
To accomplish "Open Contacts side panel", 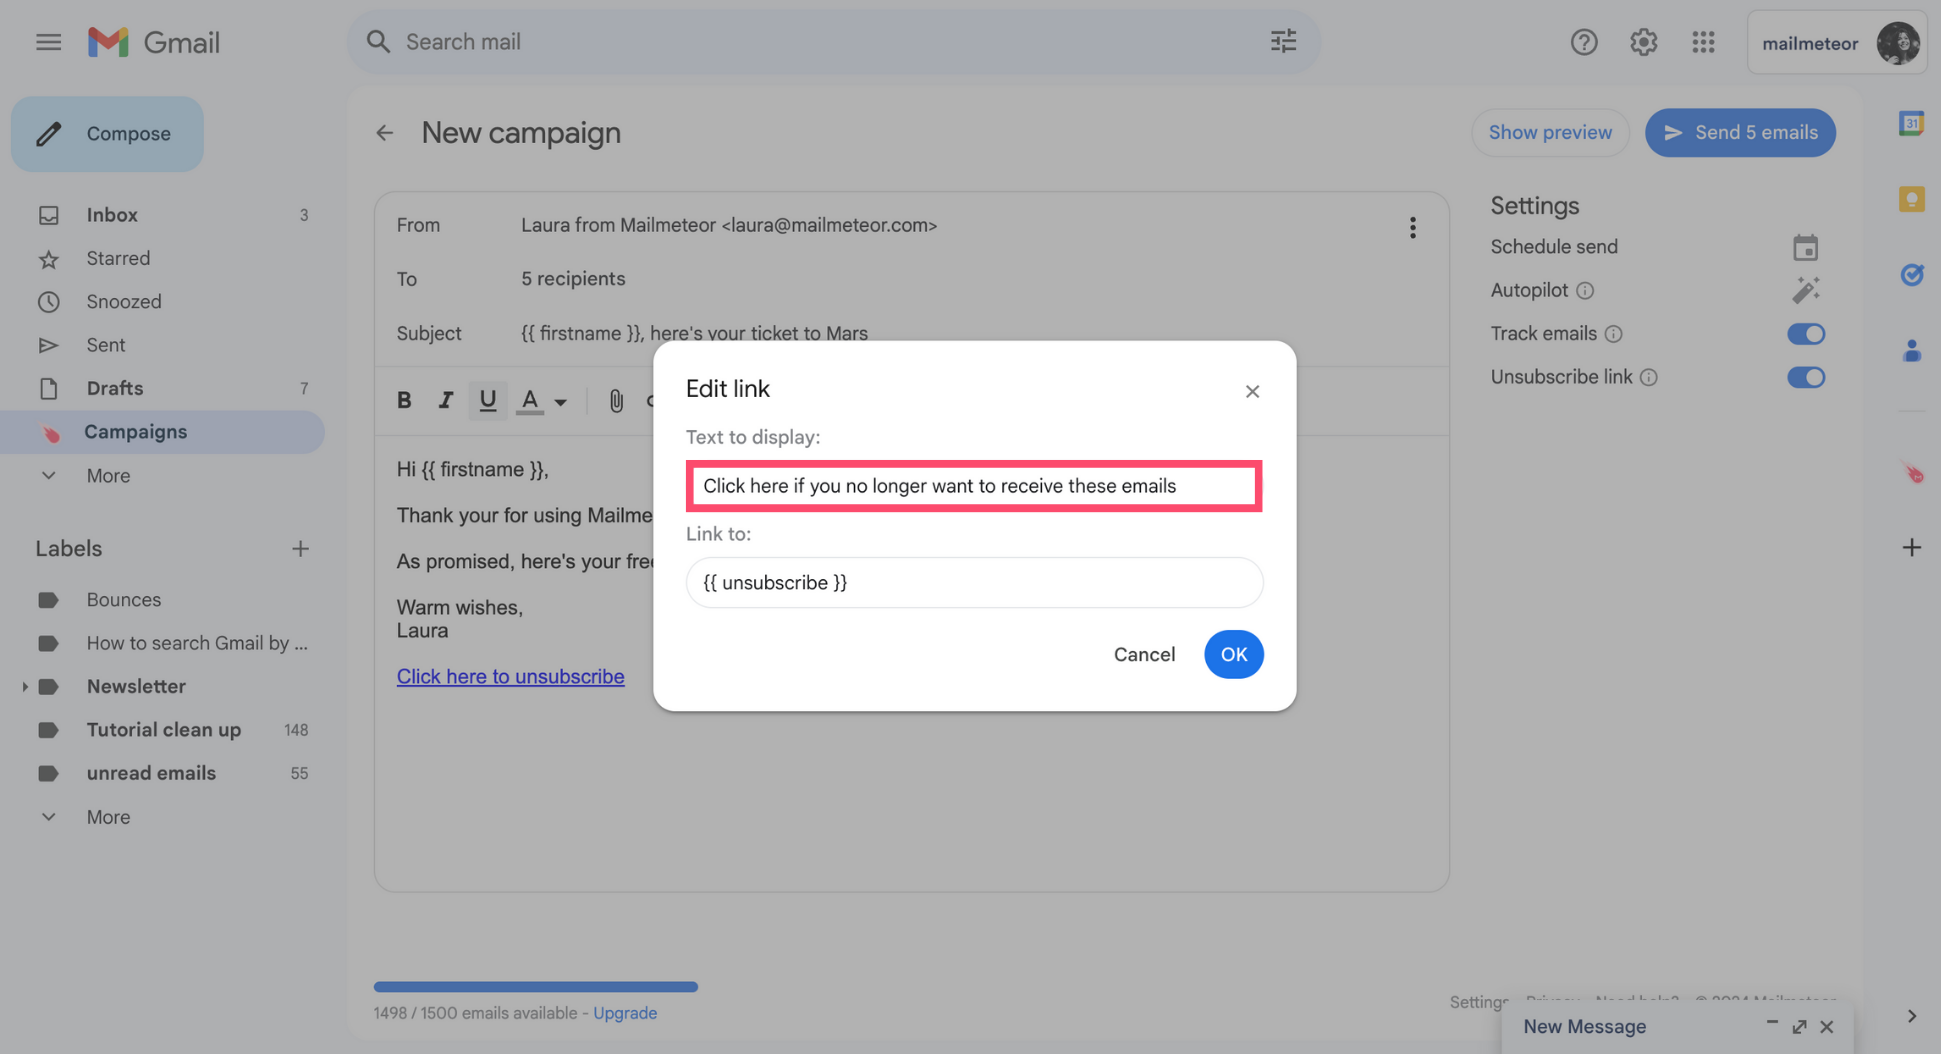I will coord(1911,350).
